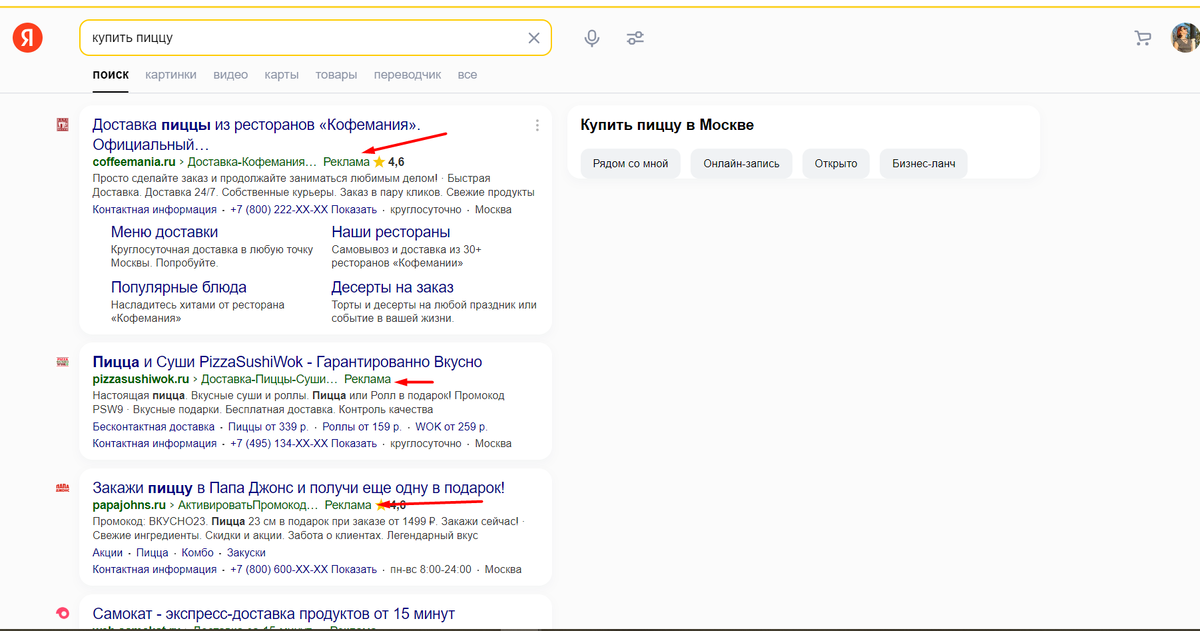Select the Открыто filter
1200x631 pixels.
(x=836, y=164)
